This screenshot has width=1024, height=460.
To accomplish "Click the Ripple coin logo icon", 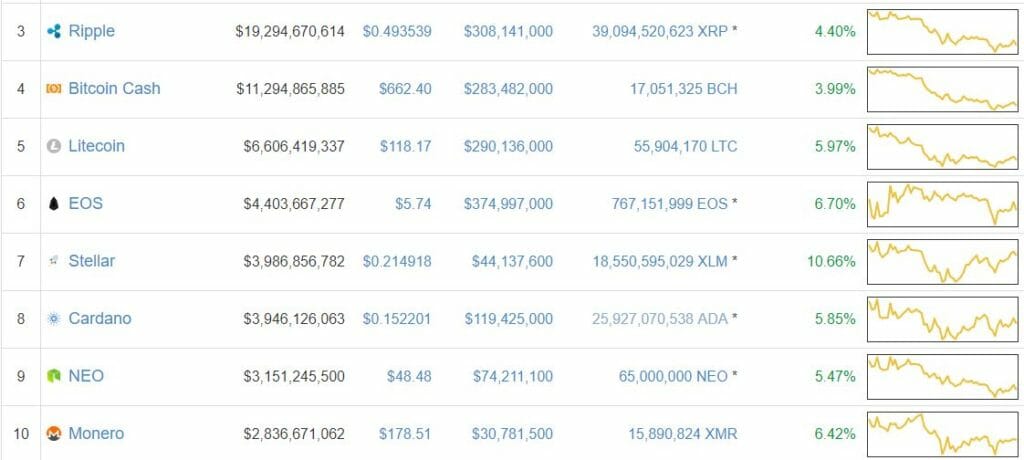I will click(x=54, y=31).
